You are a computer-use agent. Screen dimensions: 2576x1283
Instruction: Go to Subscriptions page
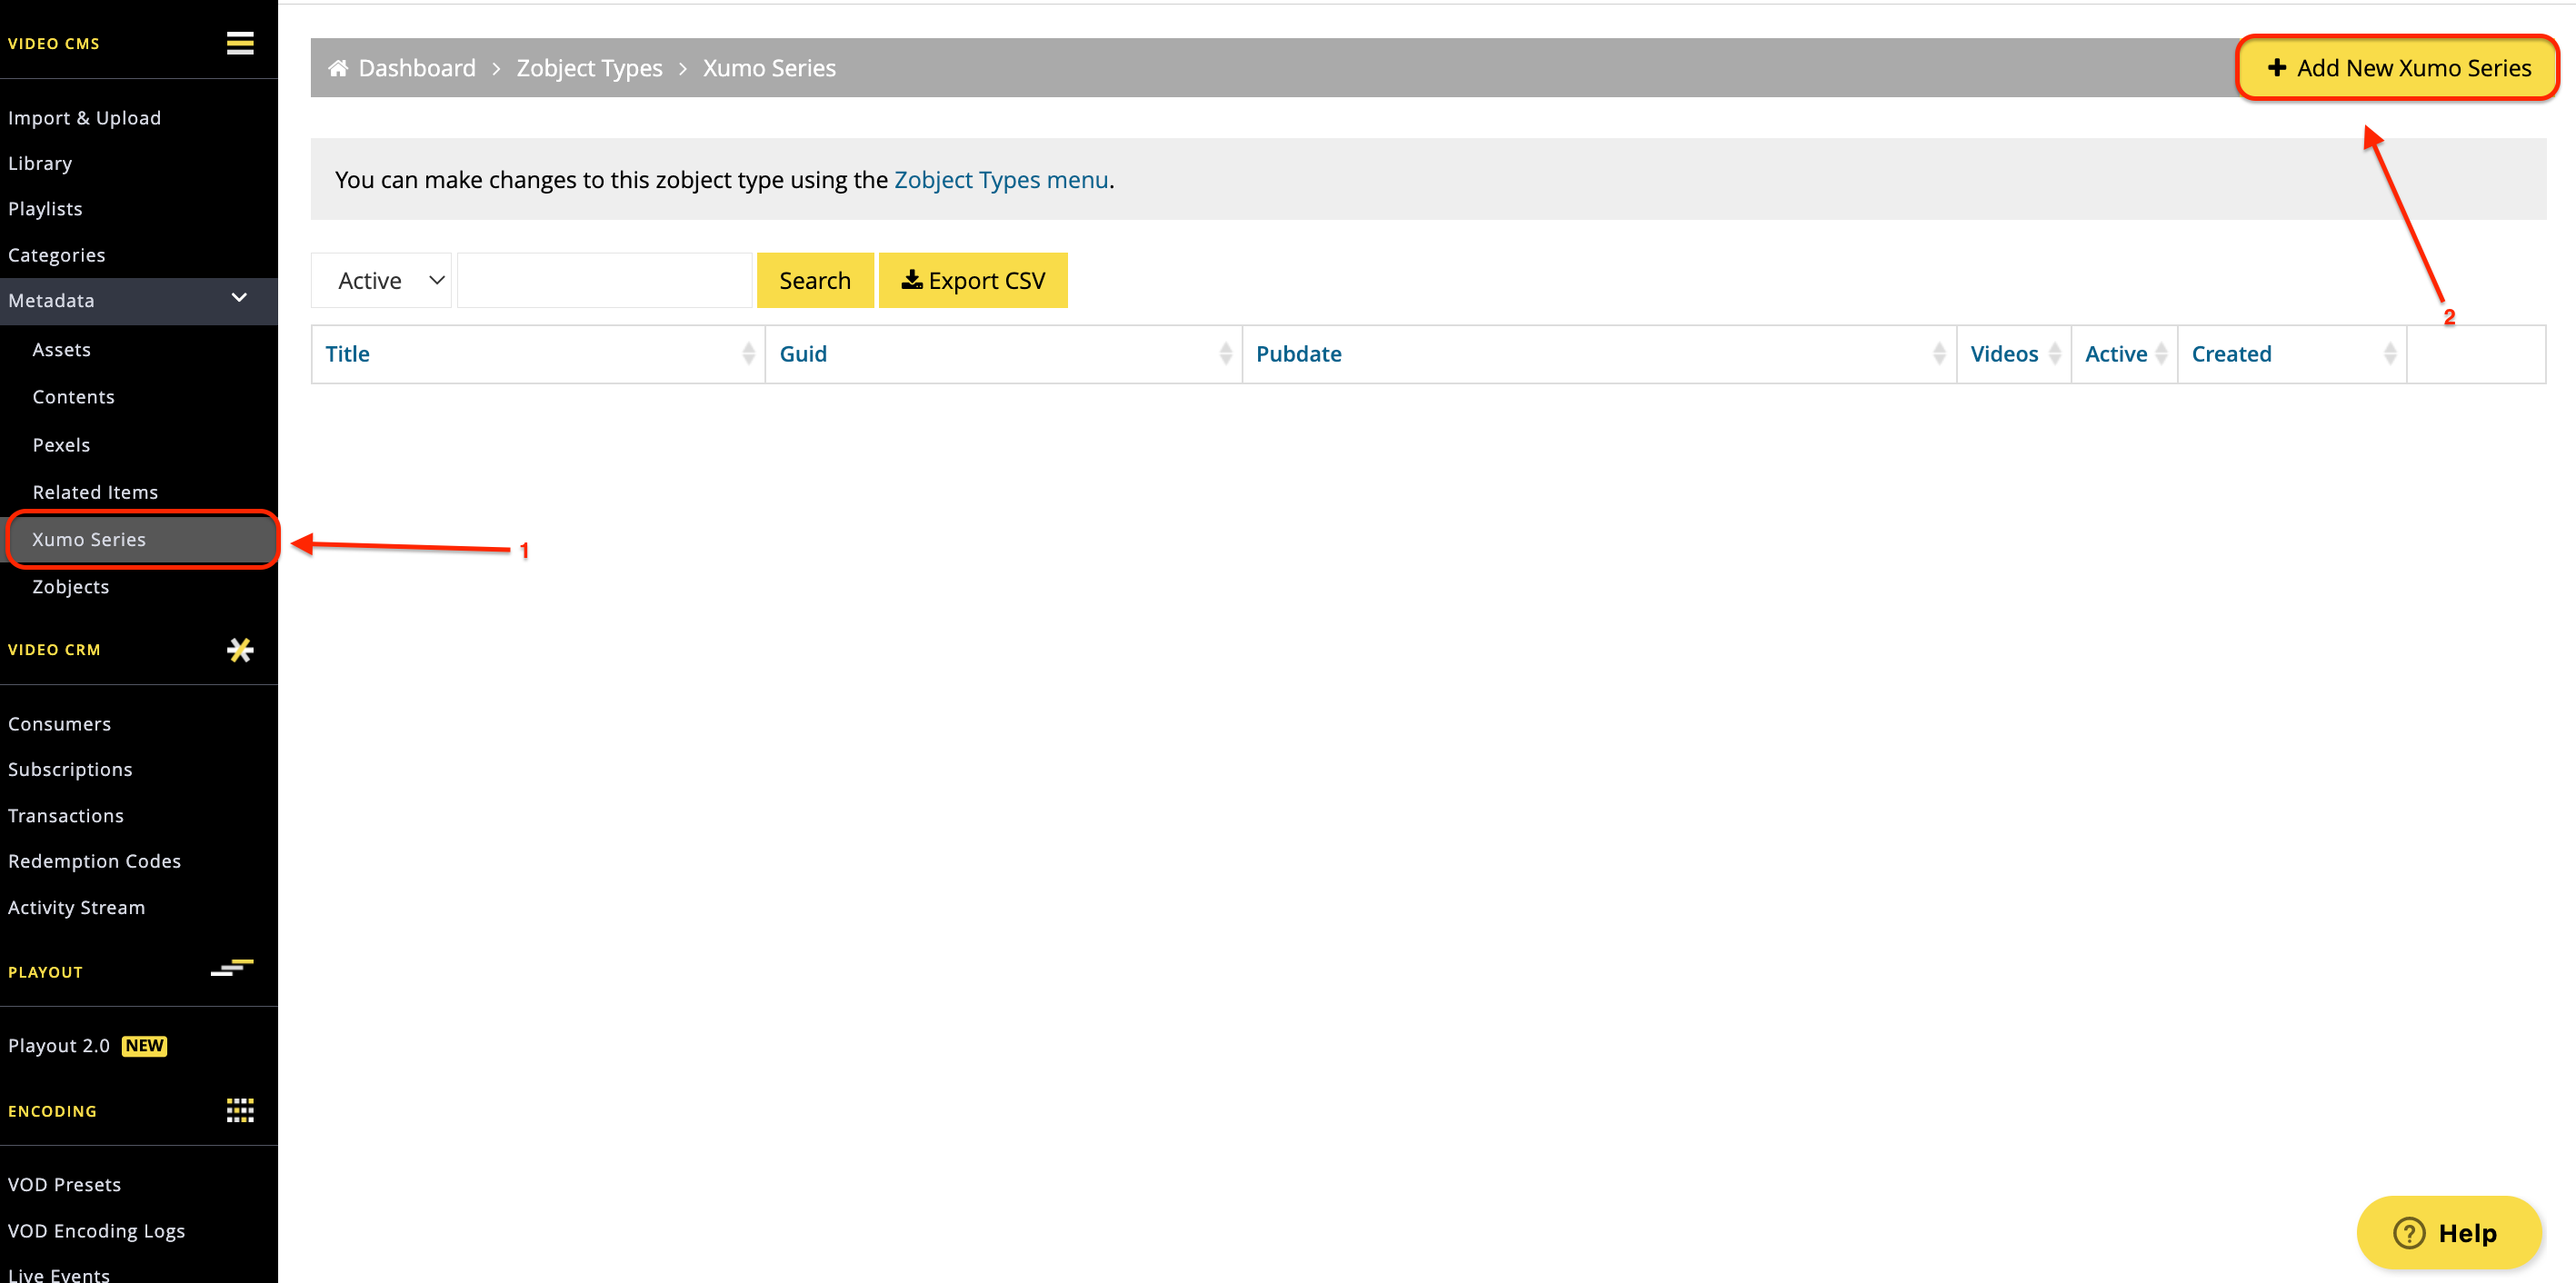coord(70,770)
